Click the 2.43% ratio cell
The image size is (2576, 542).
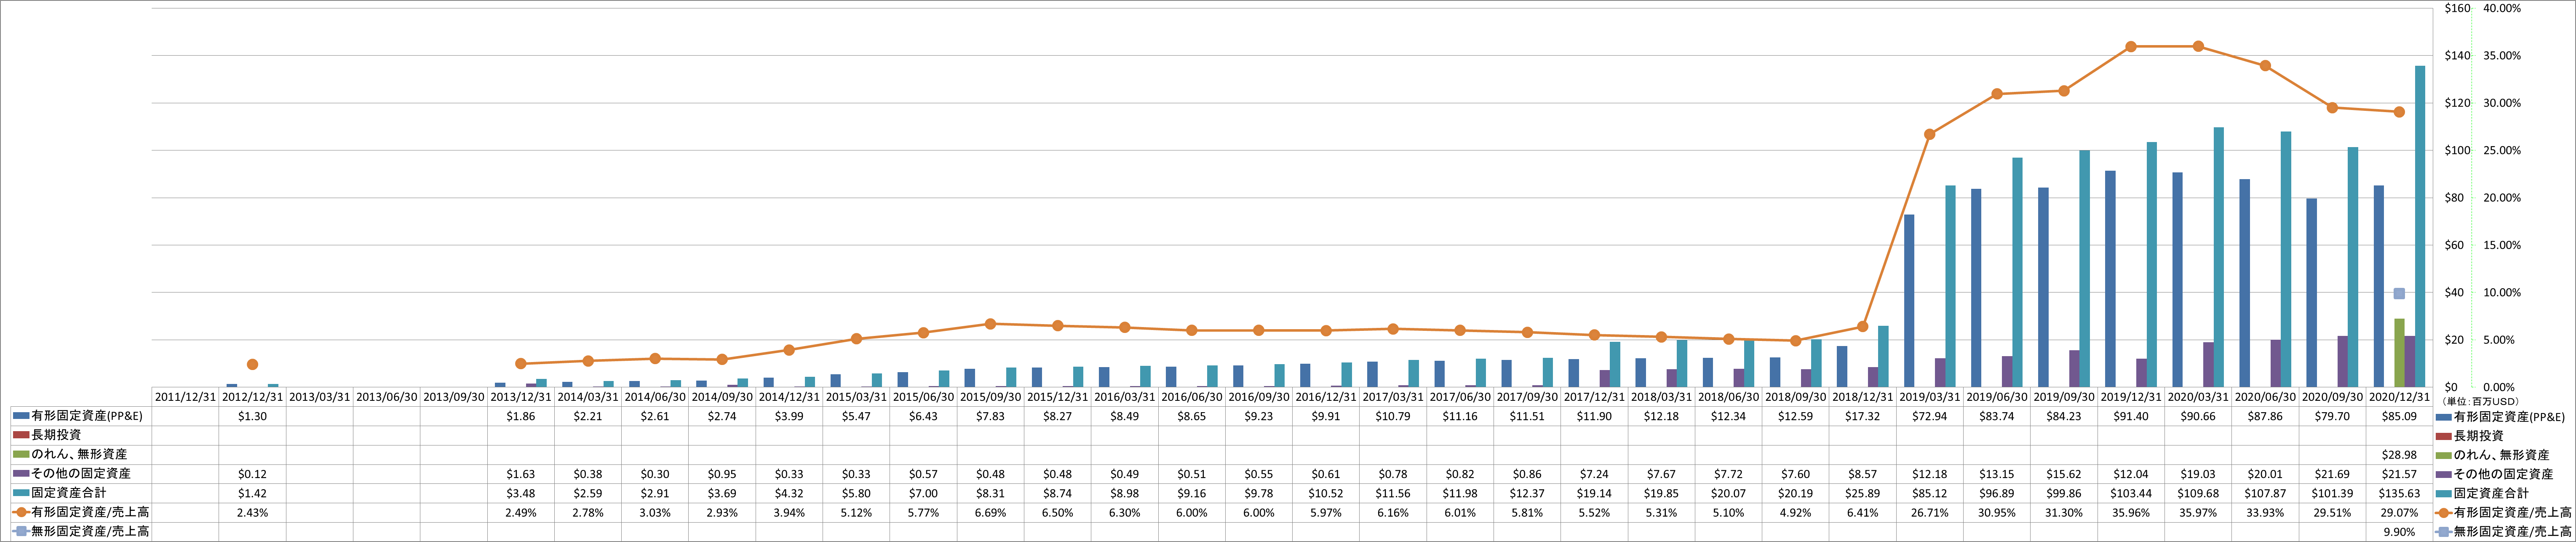(x=252, y=513)
